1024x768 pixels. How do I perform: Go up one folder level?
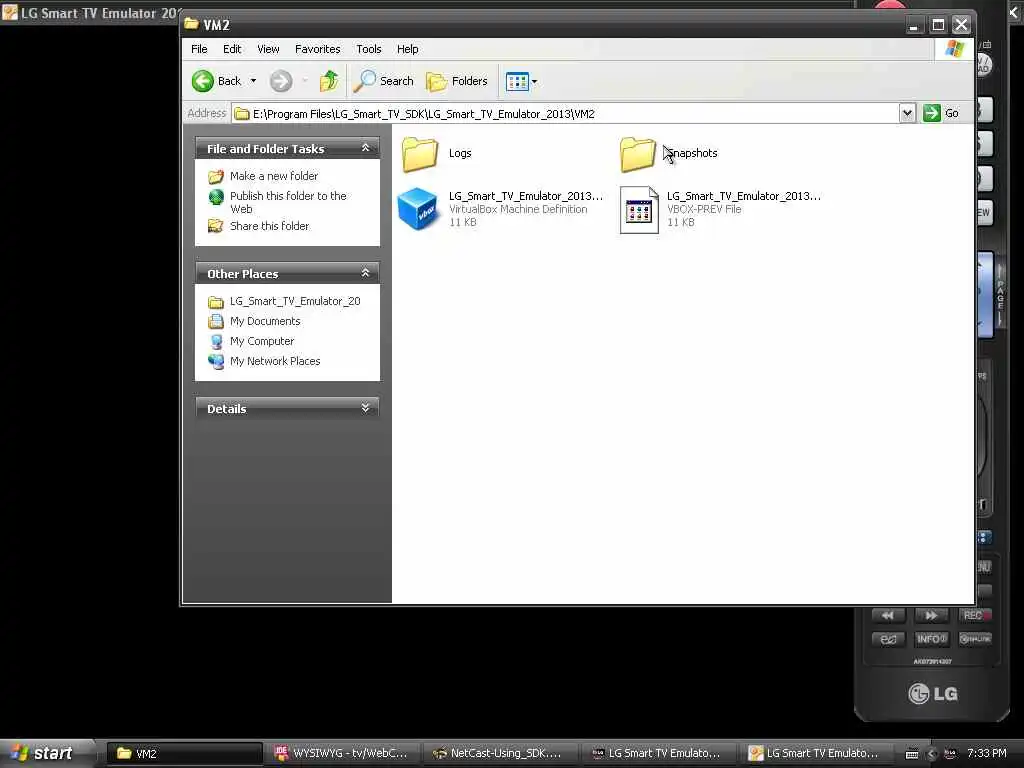coord(328,81)
